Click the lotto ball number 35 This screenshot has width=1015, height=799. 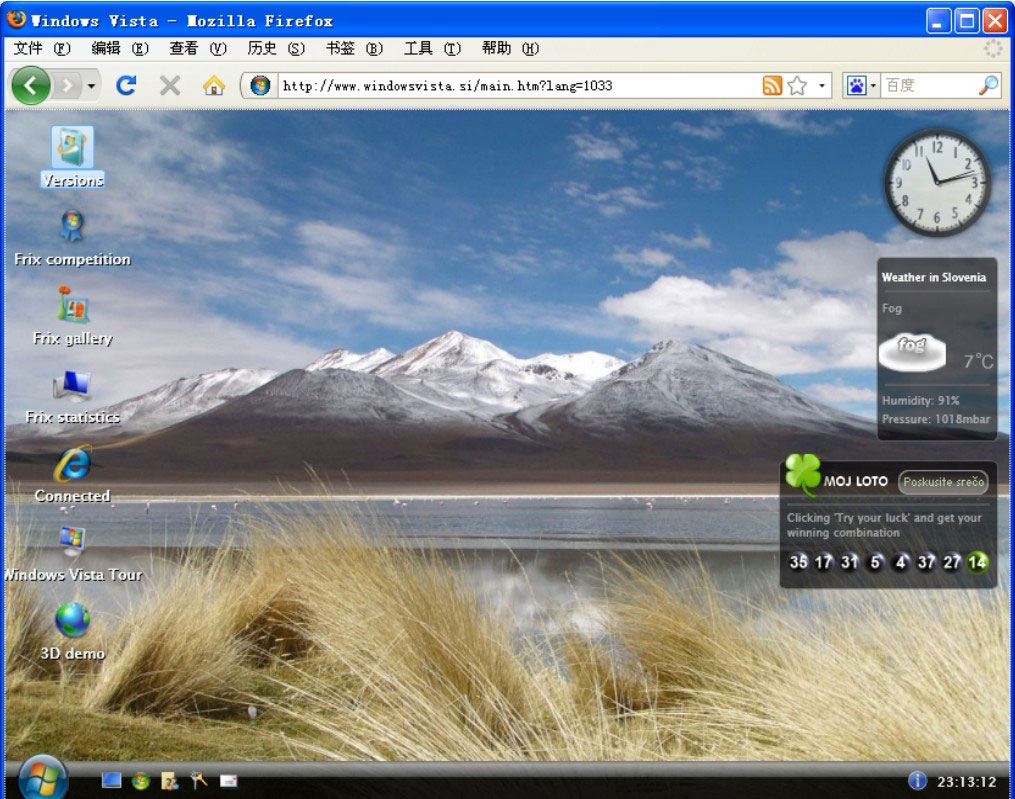[x=798, y=561]
